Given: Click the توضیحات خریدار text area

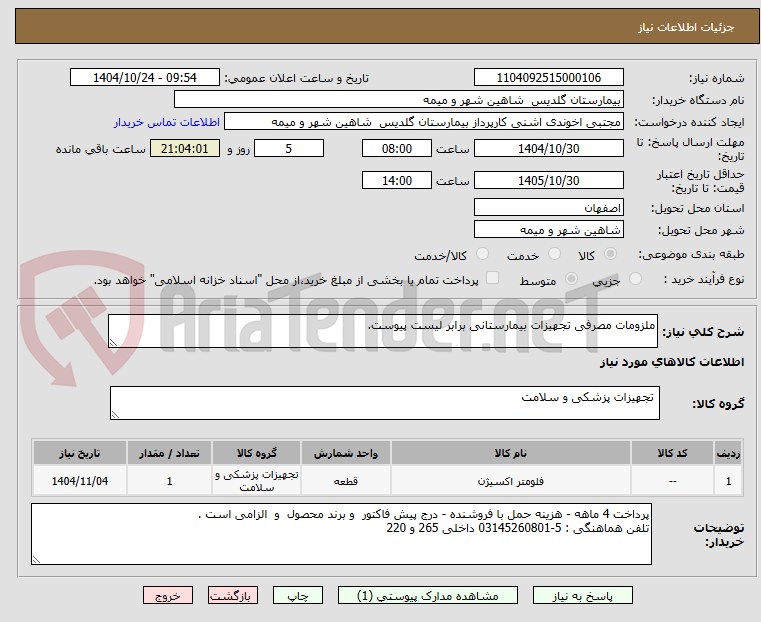Looking at the screenshot, I should tap(341, 534).
